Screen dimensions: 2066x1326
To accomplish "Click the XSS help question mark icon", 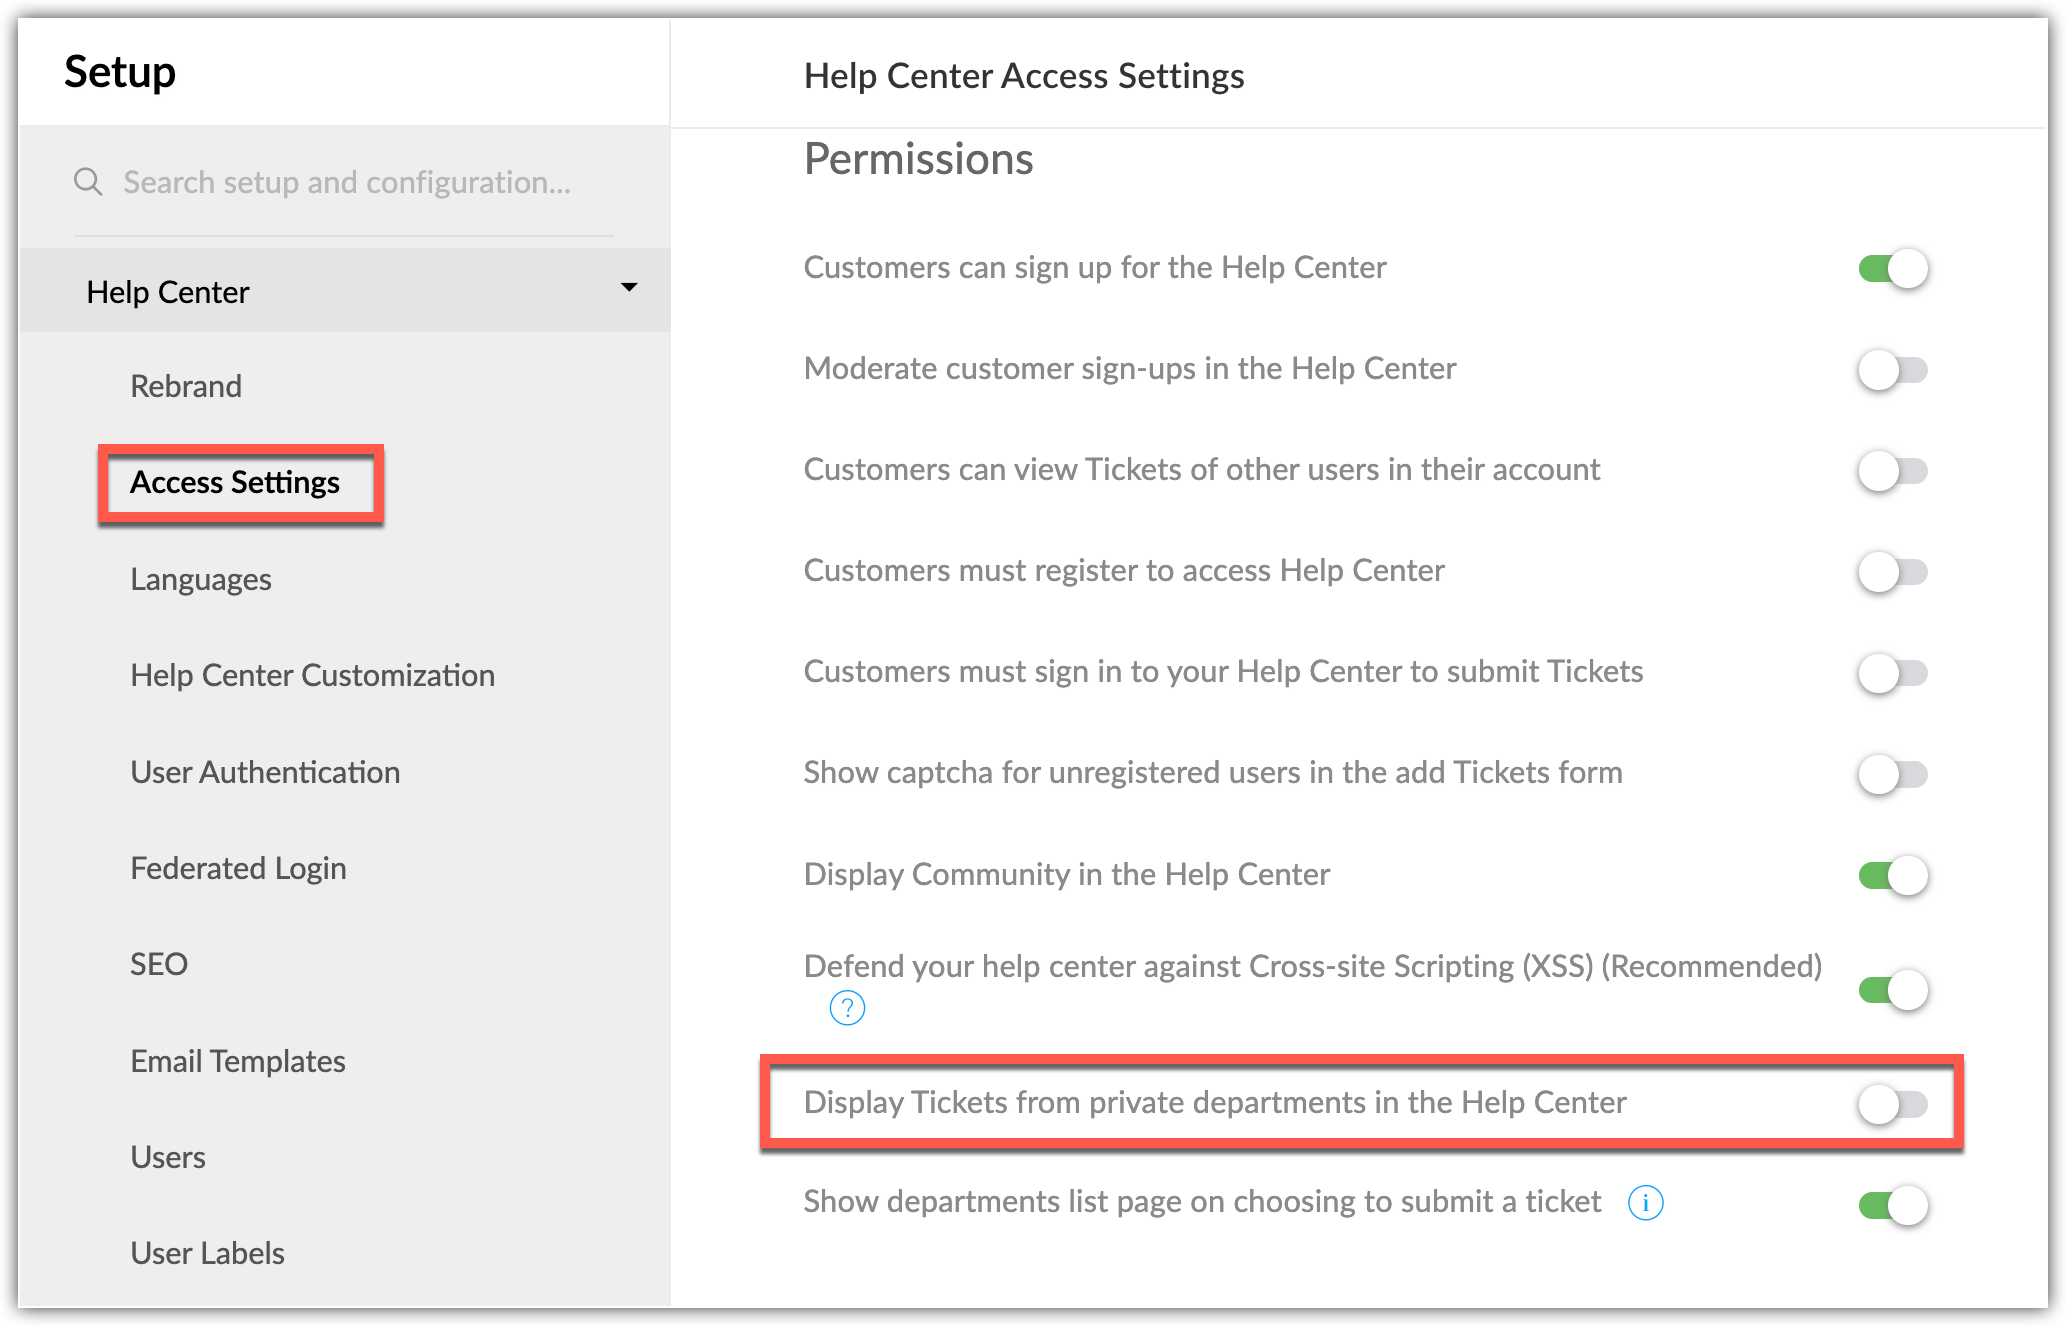I will point(847,1008).
